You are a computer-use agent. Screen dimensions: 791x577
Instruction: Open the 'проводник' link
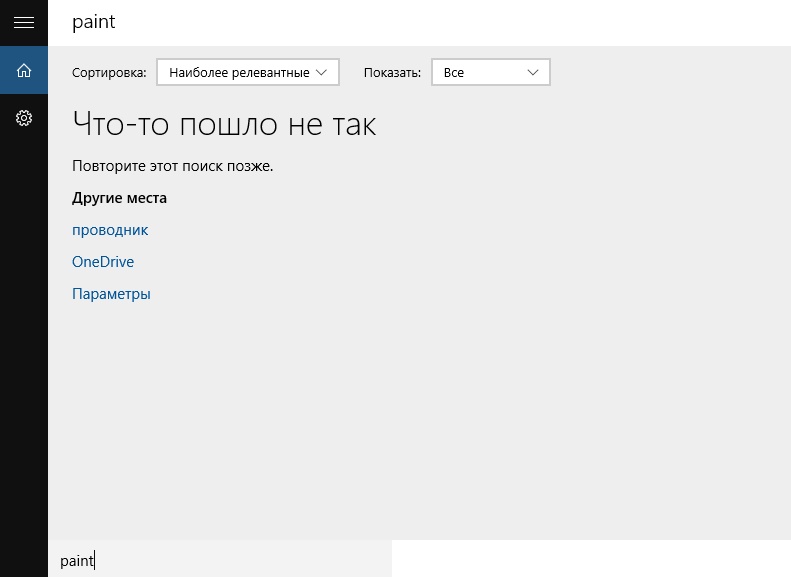[x=110, y=230]
